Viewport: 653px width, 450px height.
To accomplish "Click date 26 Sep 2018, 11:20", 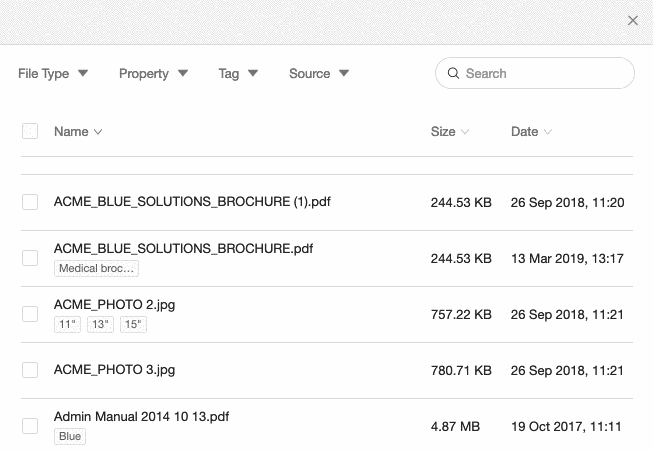I will point(568,203).
